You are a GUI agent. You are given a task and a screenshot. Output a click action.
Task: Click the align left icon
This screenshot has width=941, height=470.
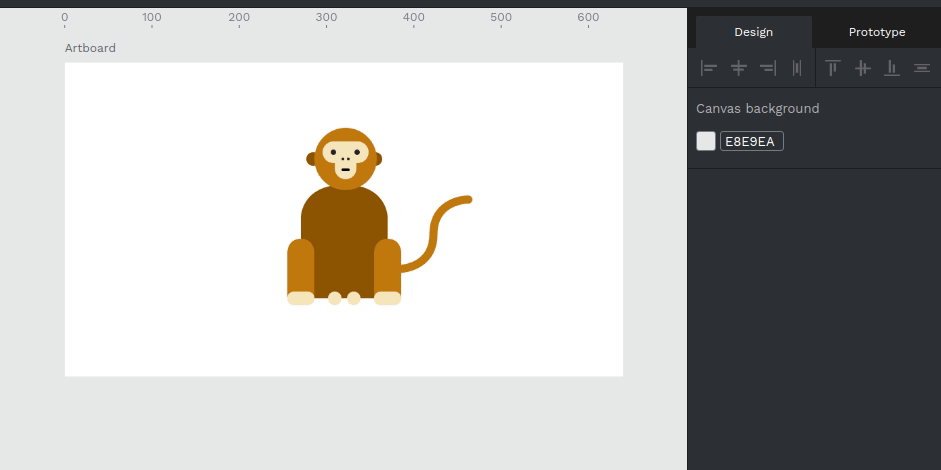click(709, 68)
